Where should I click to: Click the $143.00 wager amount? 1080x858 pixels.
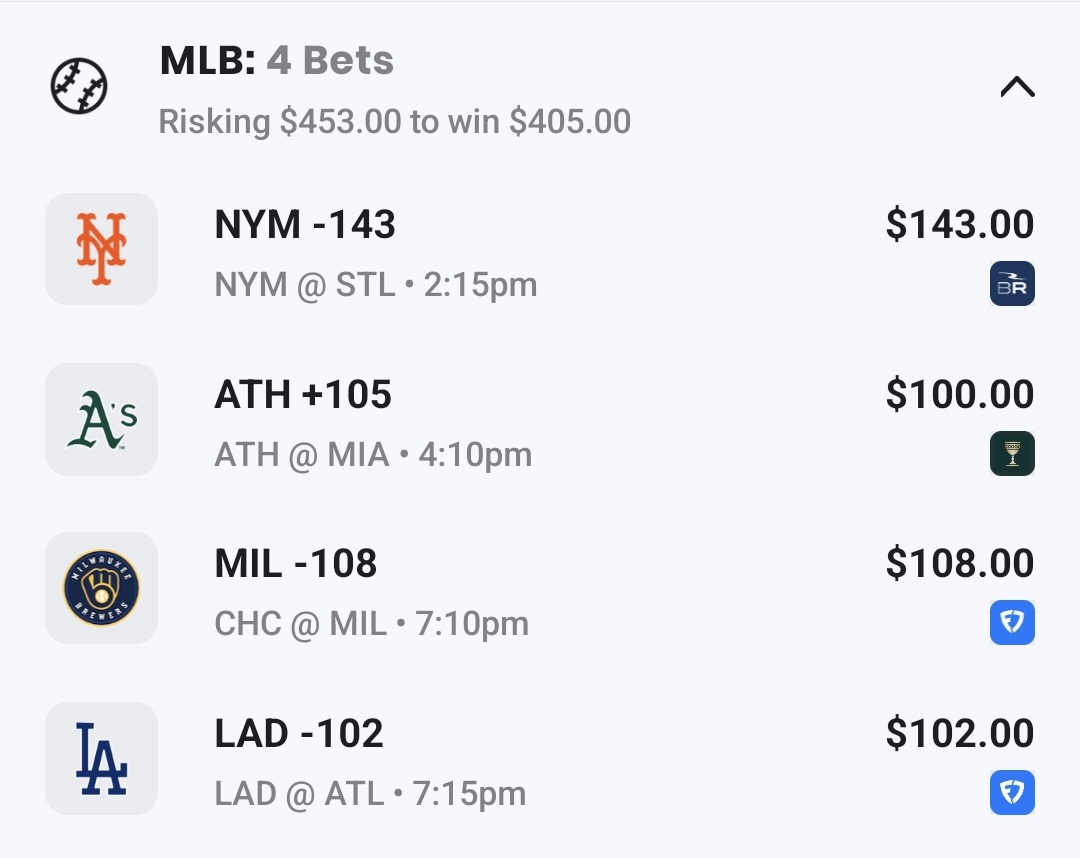pos(959,225)
